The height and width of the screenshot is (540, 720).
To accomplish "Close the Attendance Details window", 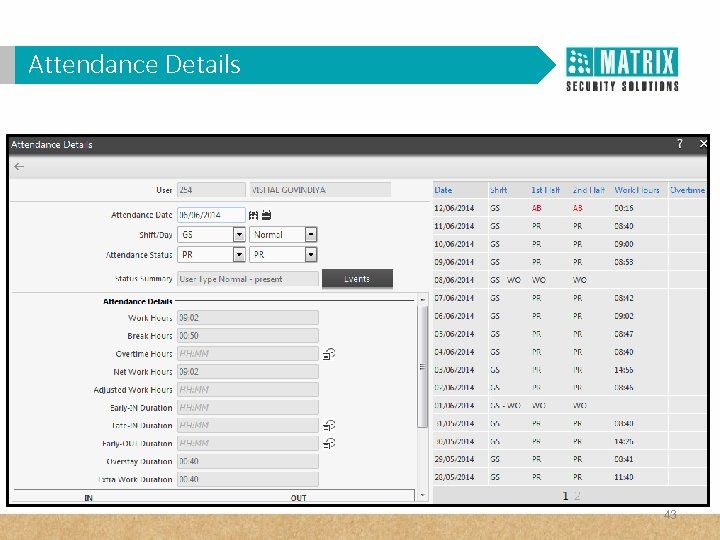I will click(x=703, y=144).
